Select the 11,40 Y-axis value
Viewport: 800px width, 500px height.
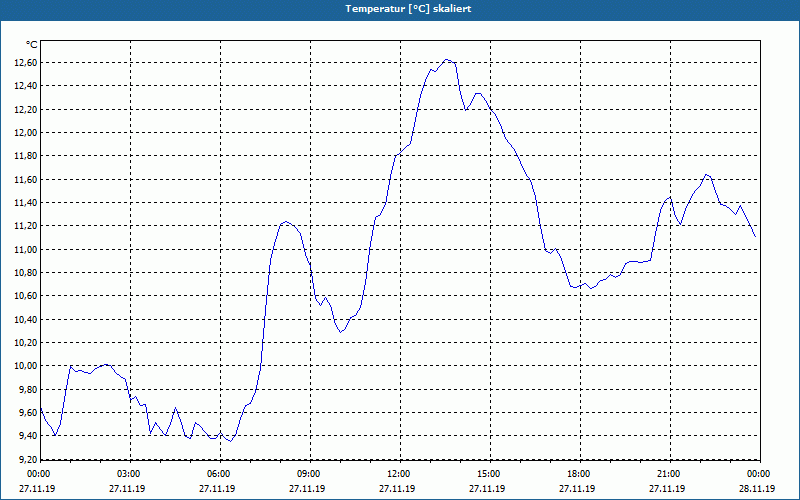[x=26, y=203]
